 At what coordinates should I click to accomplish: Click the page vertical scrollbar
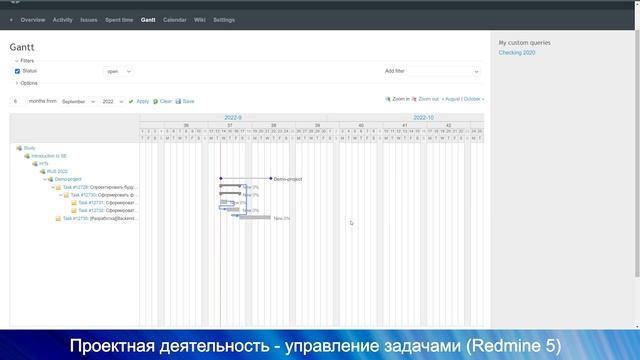click(x=637, y=155)
